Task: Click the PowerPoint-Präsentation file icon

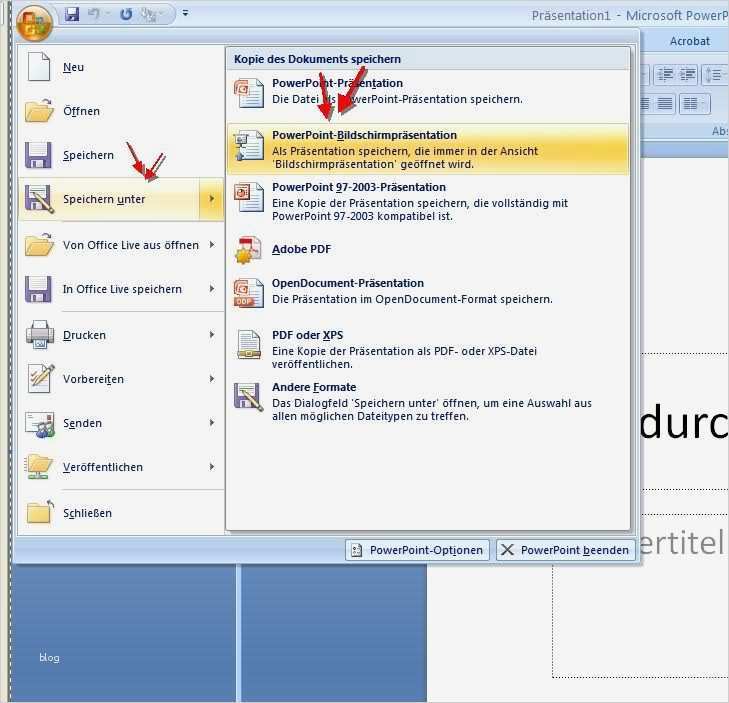Action: pyautogui.click(x=249, y=93)
